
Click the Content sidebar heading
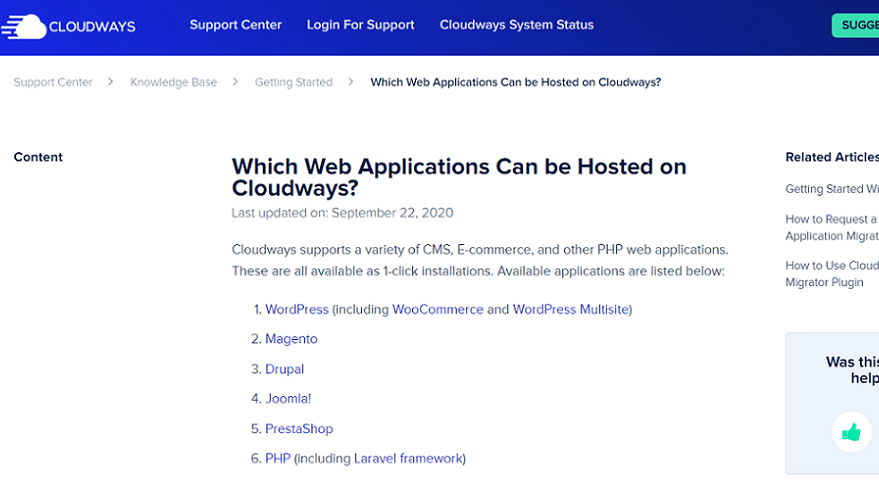pos(38,157)
